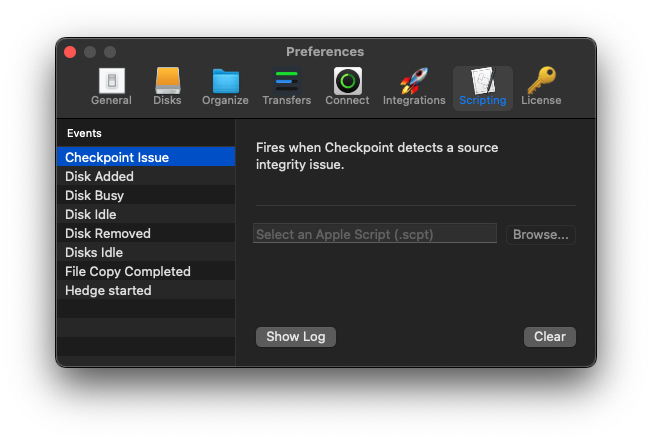The image size is (652, 441).
Task: Select the Disk Added event
Action: (x=146, y=176)
